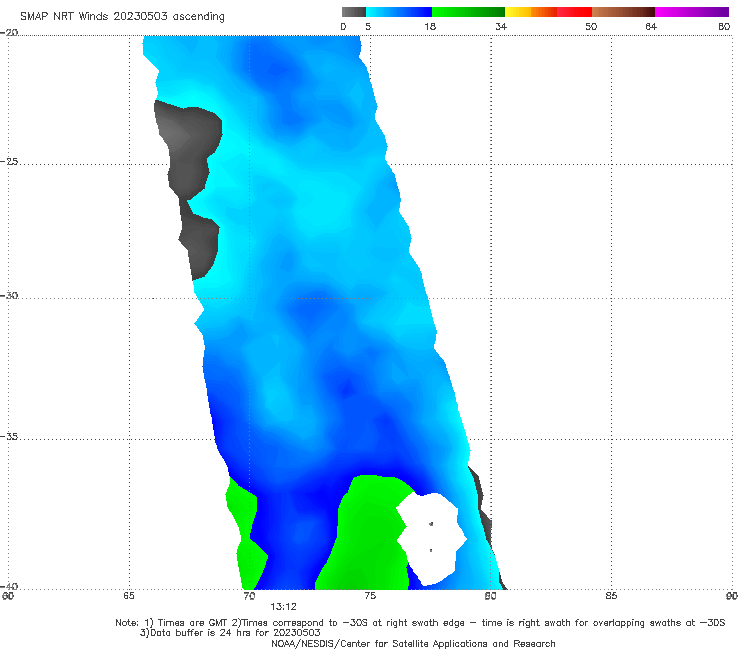Click the gray segment of the color bar
740x650 pixels.
(x=354, y=12)
